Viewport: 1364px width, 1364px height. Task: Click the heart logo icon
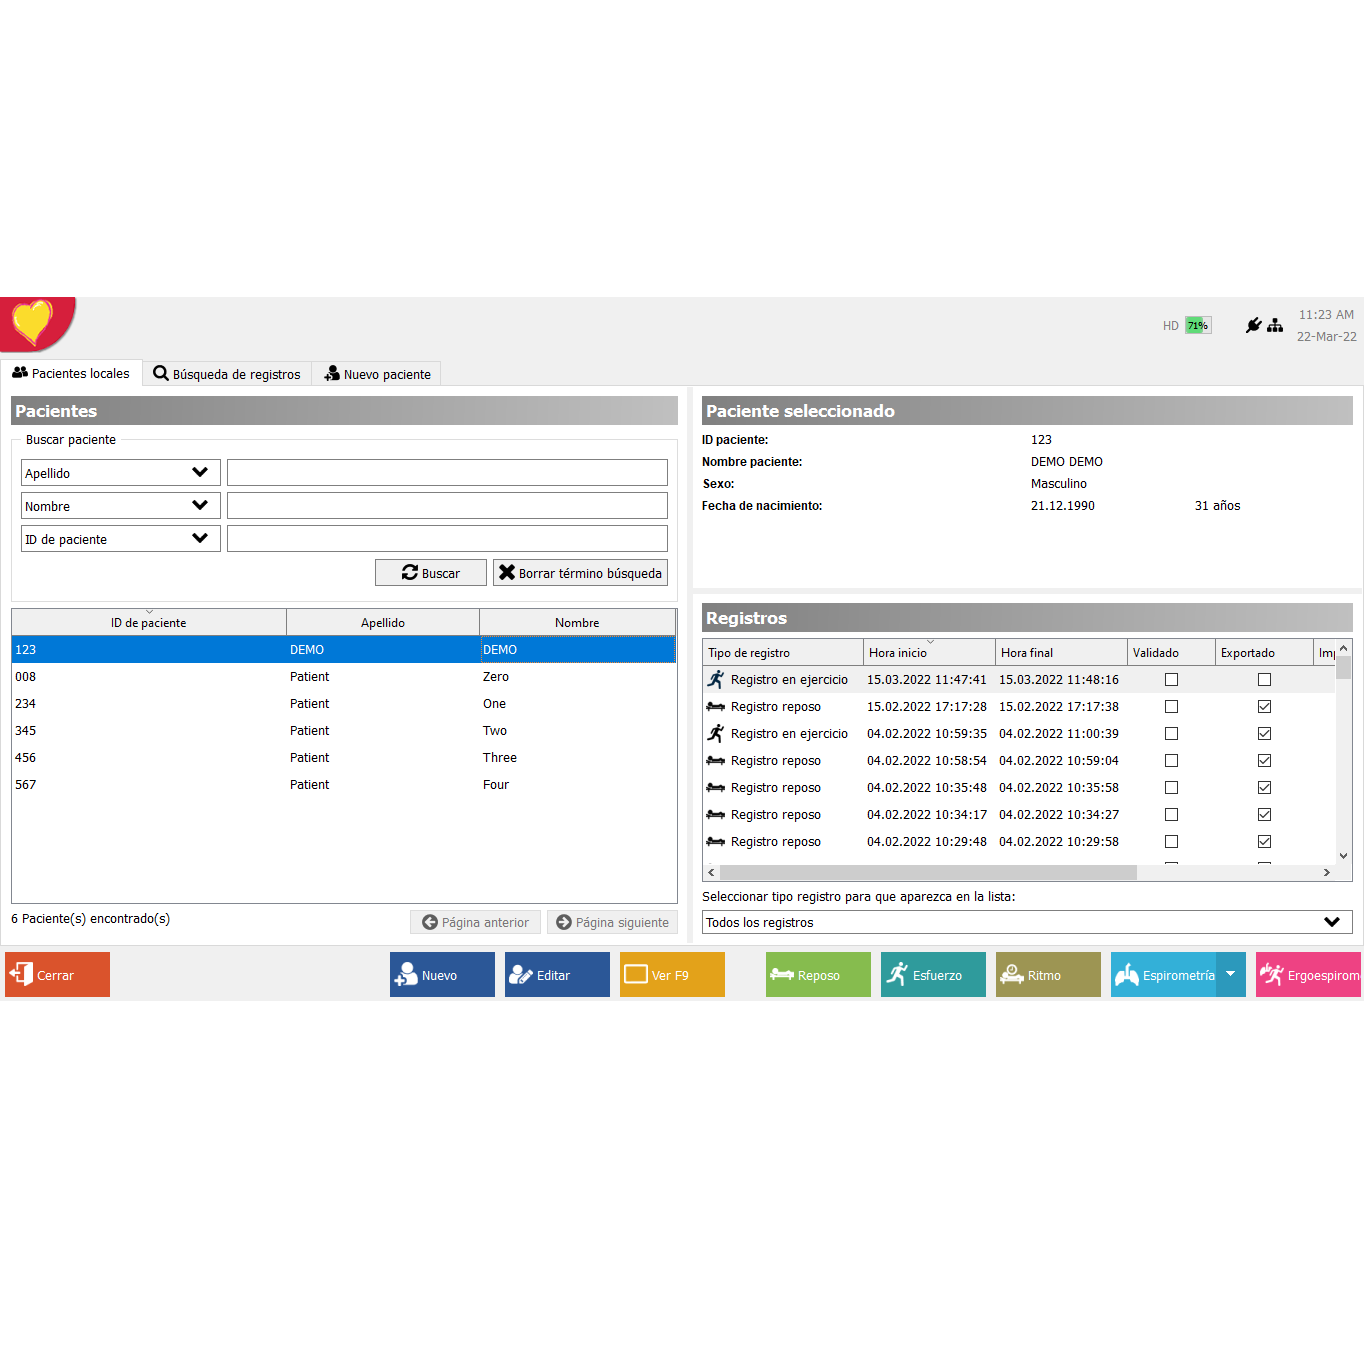(x=33, y=322)
